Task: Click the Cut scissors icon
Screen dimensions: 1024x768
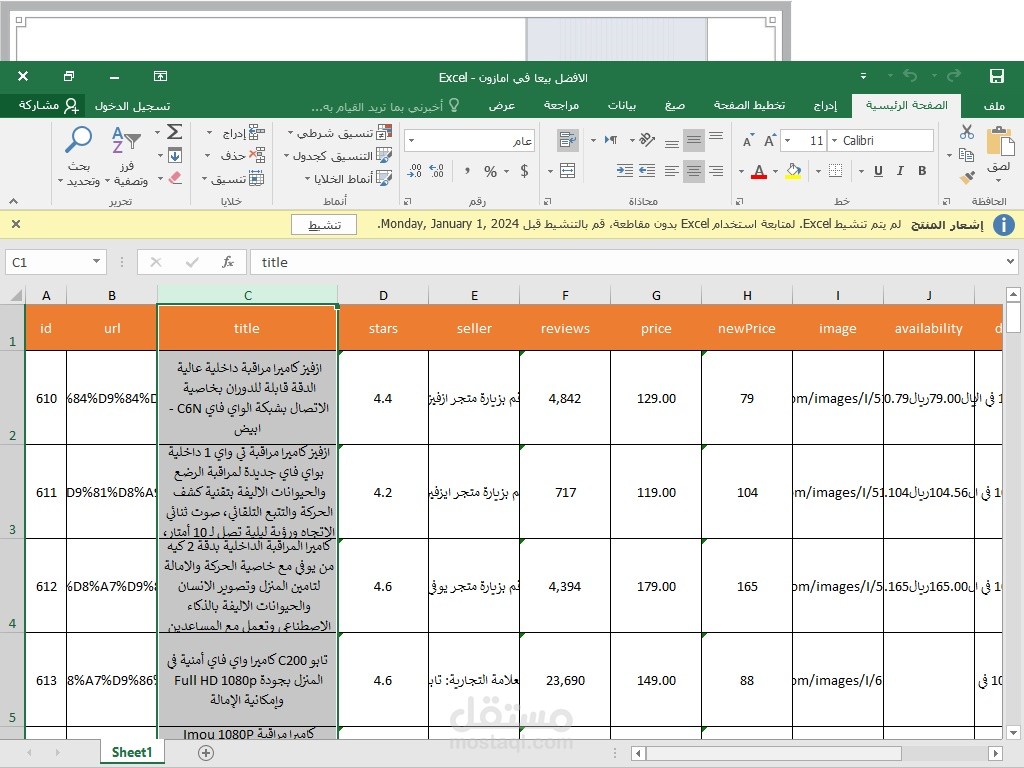Action: point(967,133)
